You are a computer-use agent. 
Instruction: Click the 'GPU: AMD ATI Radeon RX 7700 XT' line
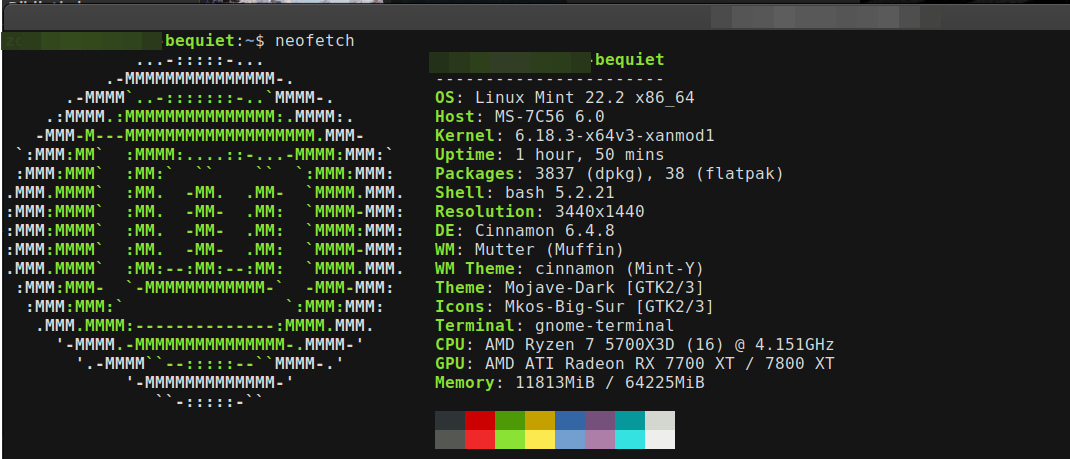635,364
